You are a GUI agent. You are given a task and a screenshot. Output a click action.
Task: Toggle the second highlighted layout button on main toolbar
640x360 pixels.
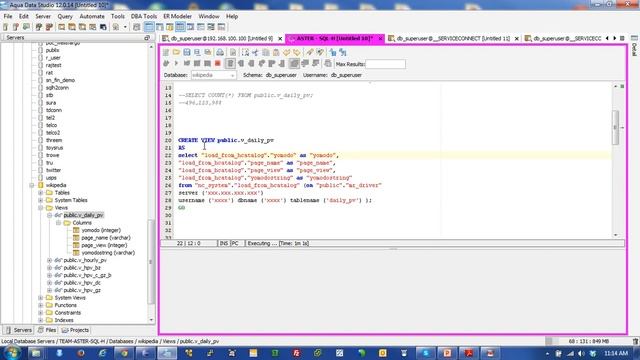(x=180, y=27)
